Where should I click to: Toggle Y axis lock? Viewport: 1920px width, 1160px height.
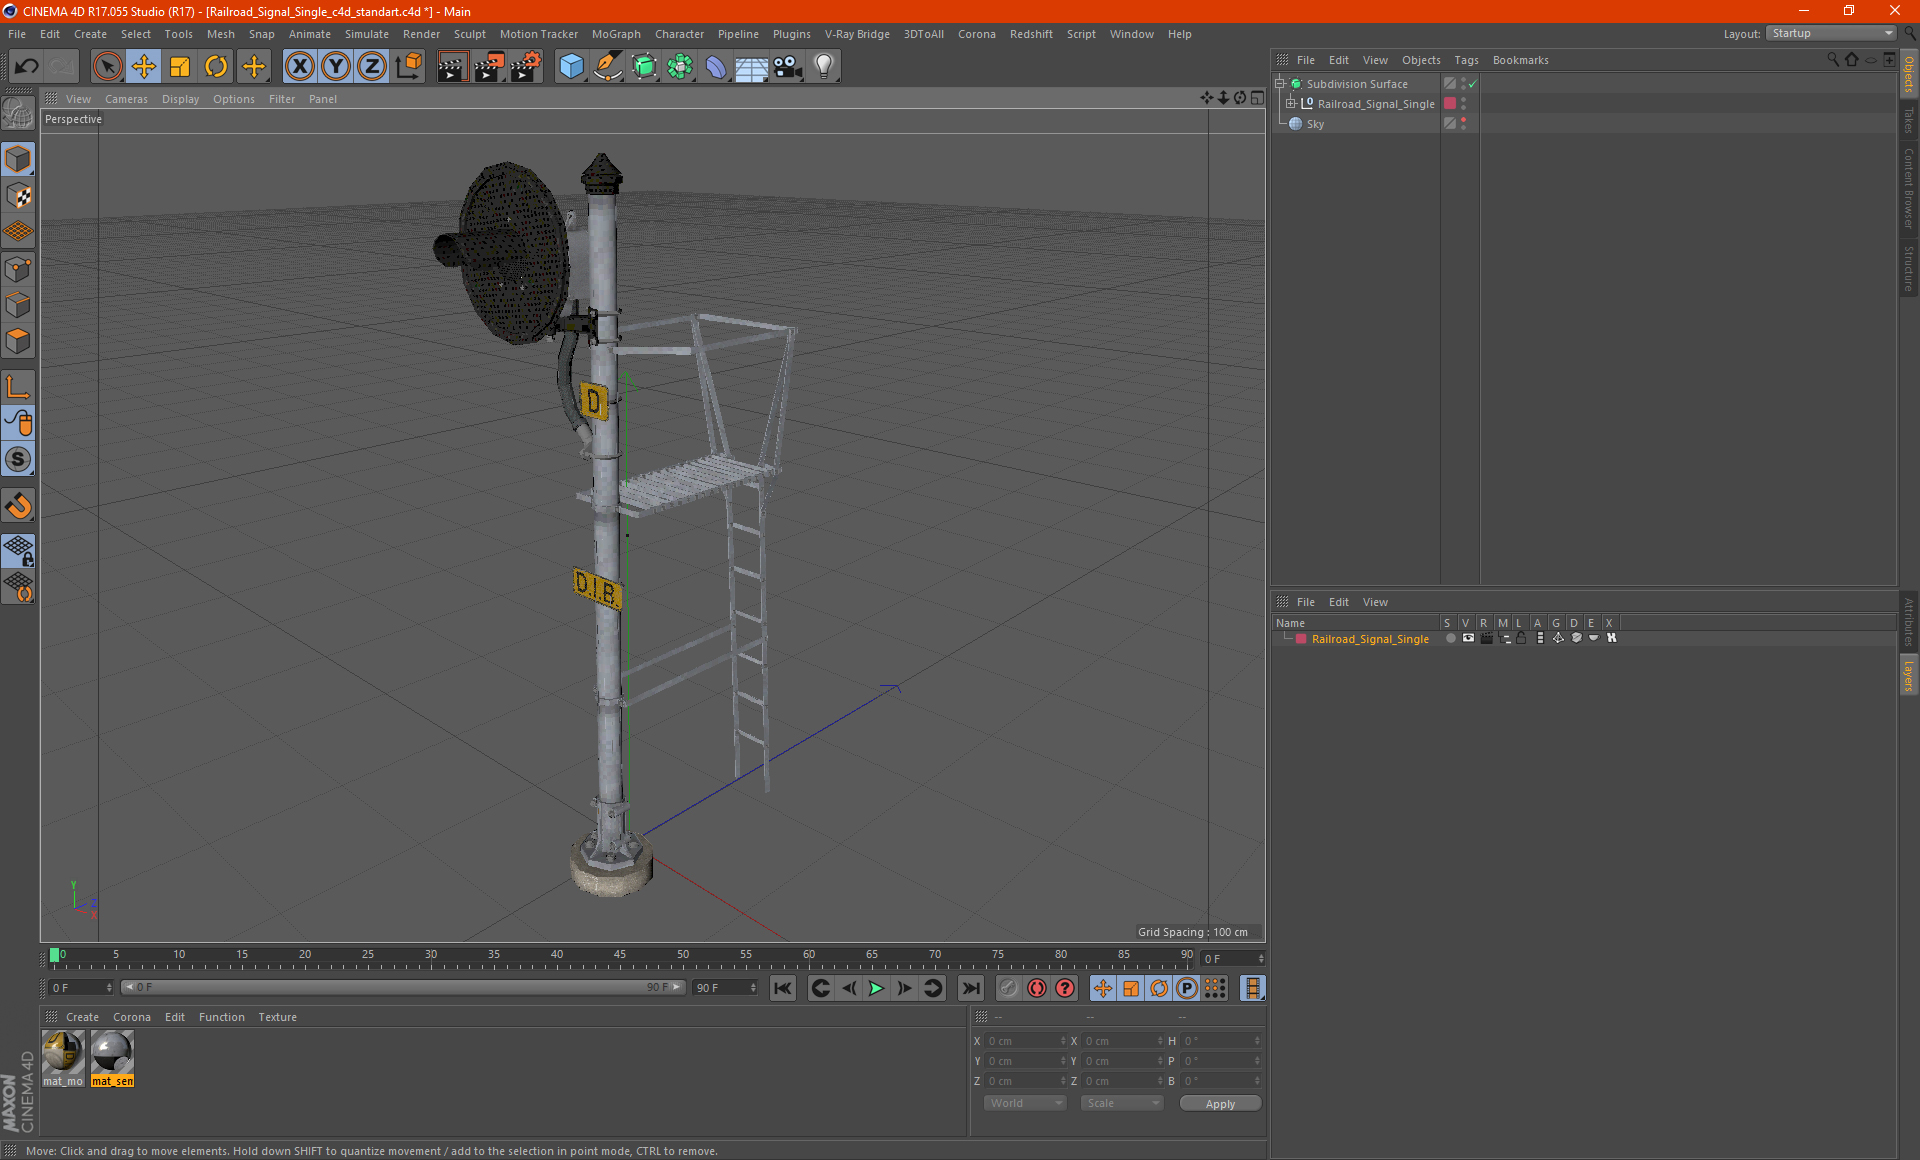336,66
